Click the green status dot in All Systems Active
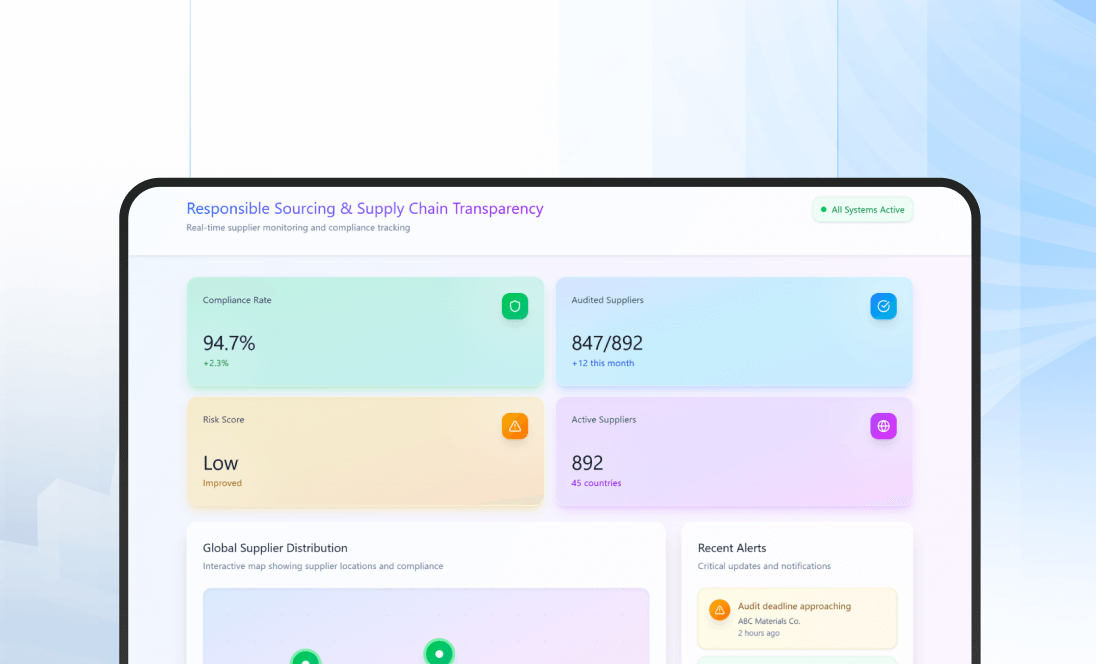This screenshot has width=1096, height=664. 824,210
